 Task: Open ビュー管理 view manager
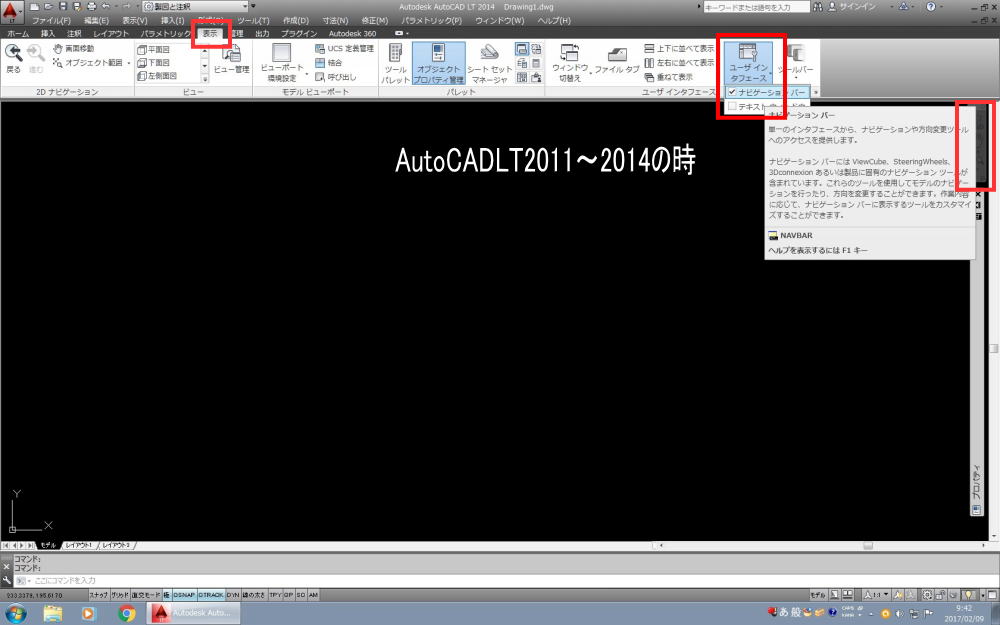click(232, 59)
